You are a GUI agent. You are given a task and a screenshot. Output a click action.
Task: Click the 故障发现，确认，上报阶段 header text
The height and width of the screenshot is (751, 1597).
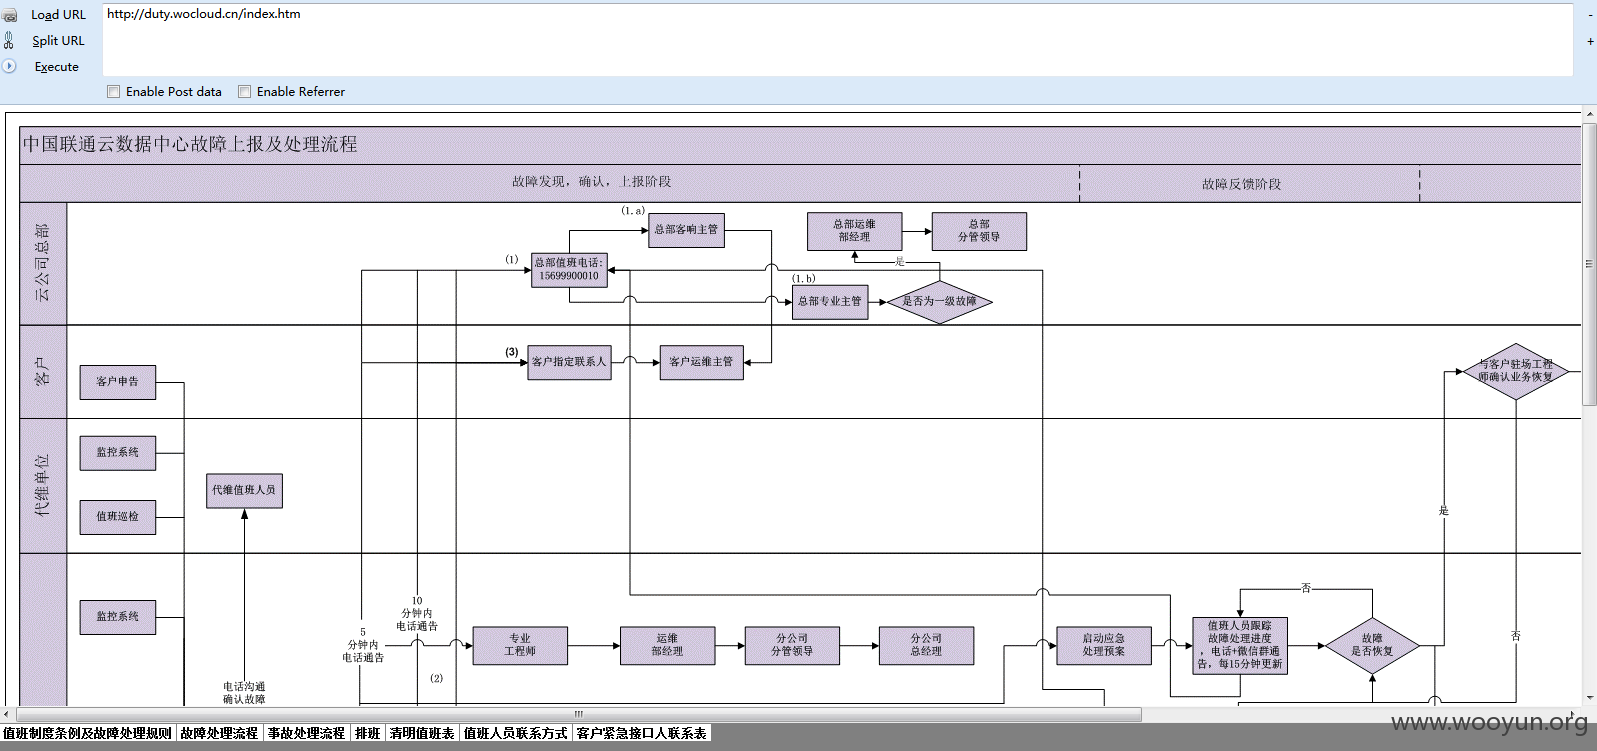click(592, 182)
